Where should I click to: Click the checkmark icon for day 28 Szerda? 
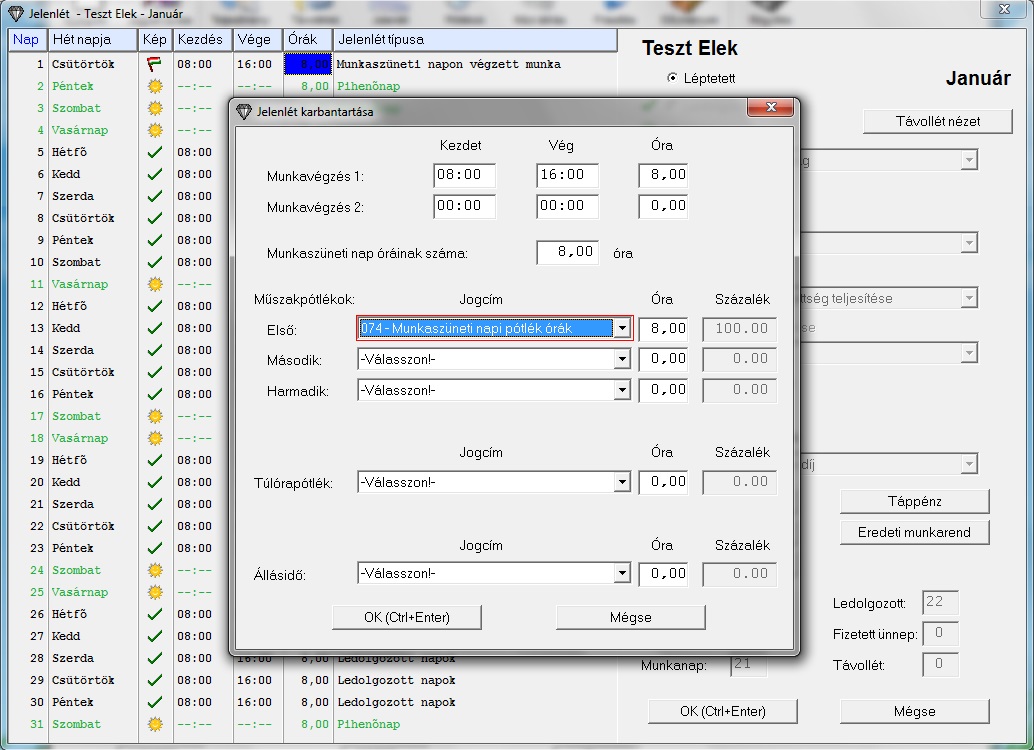click(x=154, y=658)
